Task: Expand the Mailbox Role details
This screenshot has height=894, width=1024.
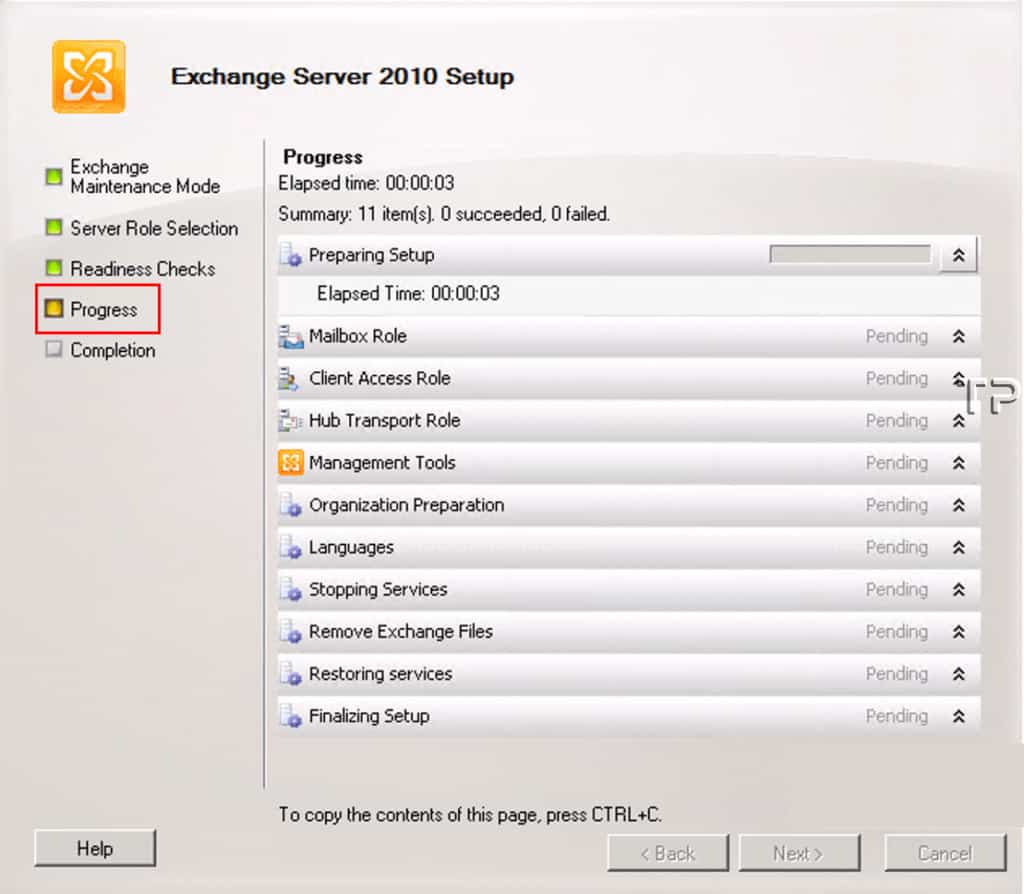Action: tap(959, 336)
